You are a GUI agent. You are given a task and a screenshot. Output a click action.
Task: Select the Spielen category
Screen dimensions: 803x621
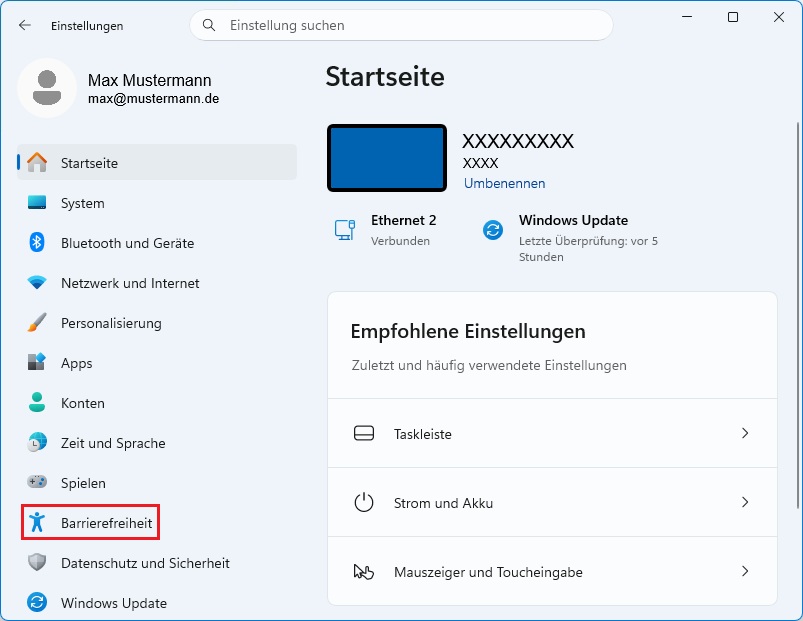click(157, 482)
